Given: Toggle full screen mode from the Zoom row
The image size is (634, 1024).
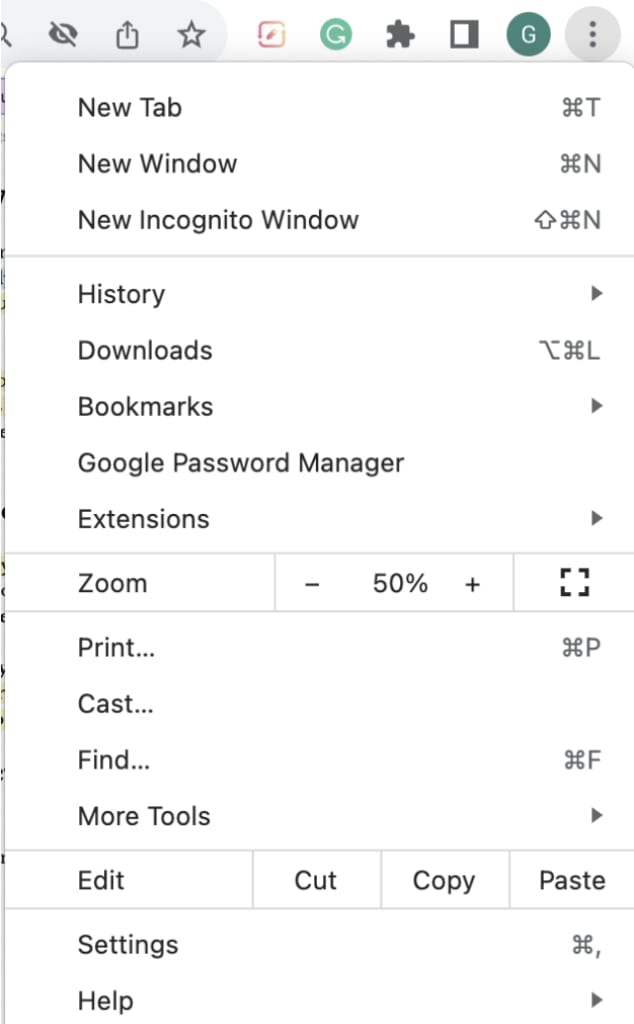Looking at the screenshot, I should (x=573, y=582).
